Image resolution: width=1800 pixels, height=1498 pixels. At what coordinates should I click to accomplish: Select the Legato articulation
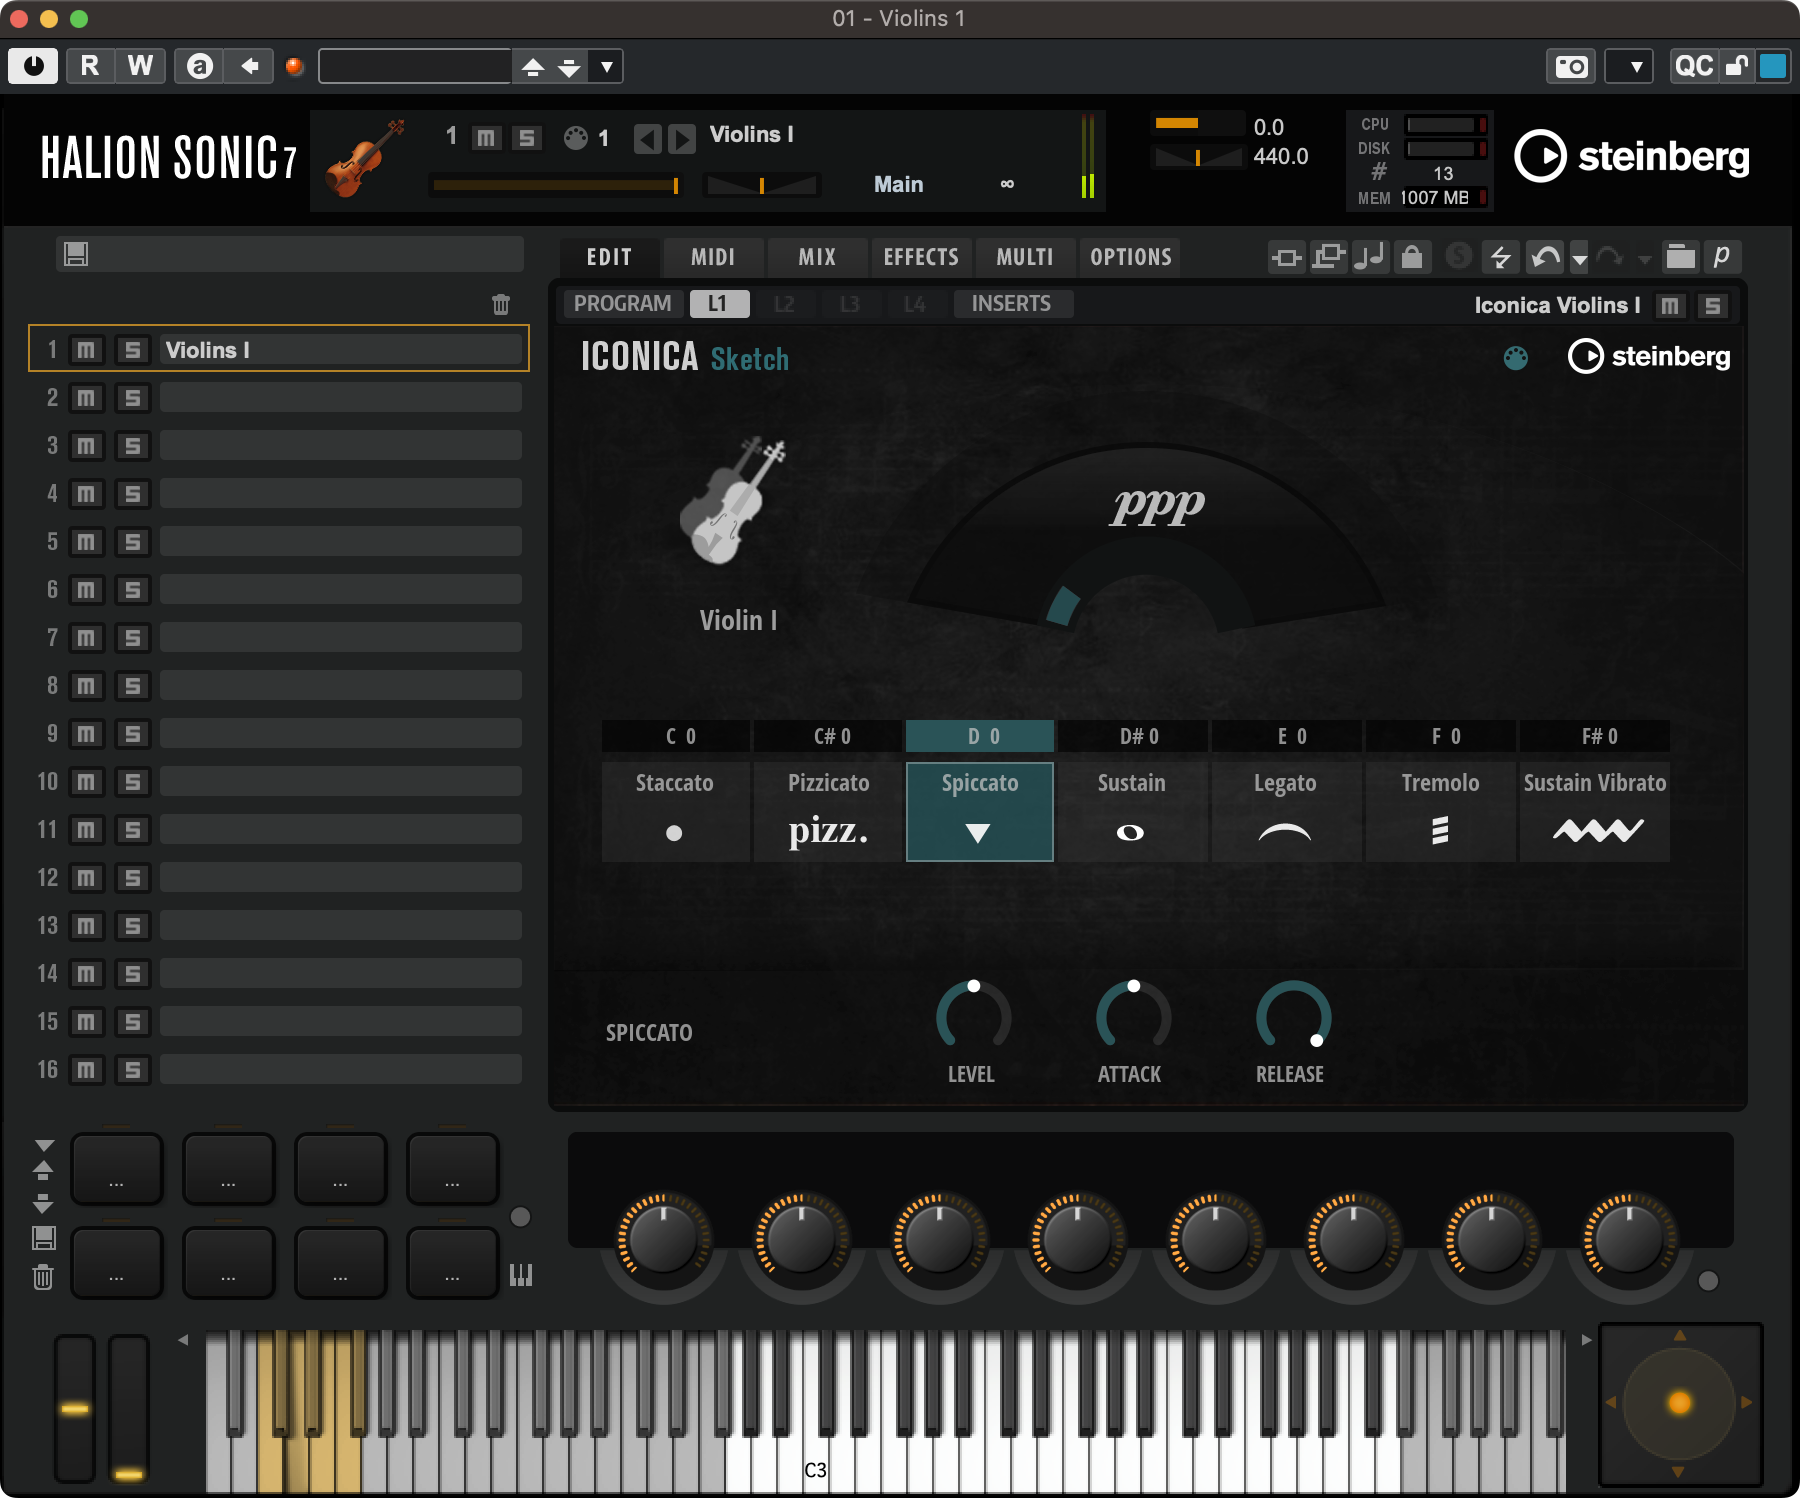(1285, 810)
